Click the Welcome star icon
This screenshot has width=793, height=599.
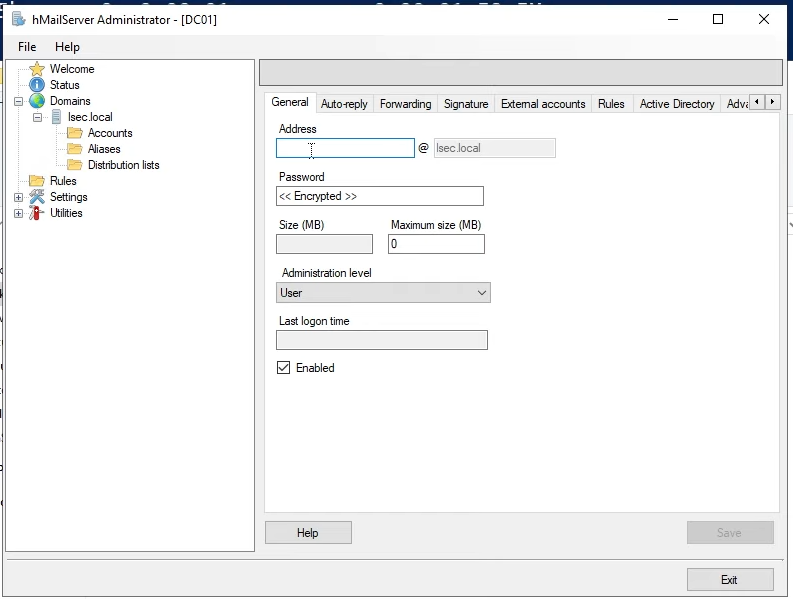(x=37, y=69)
